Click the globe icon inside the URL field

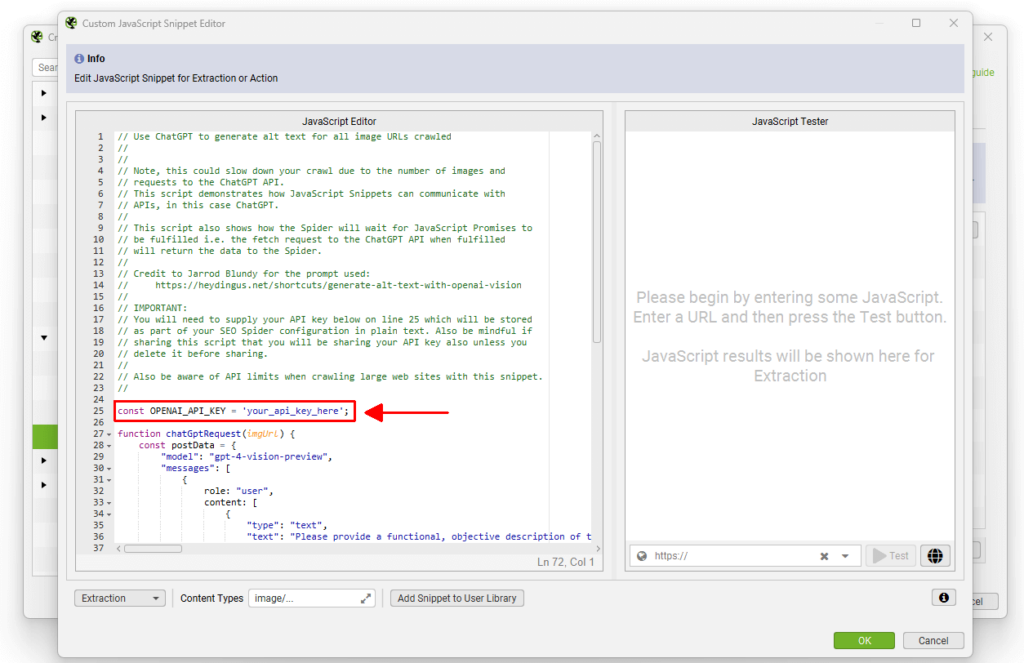click(x=642, y=556)
